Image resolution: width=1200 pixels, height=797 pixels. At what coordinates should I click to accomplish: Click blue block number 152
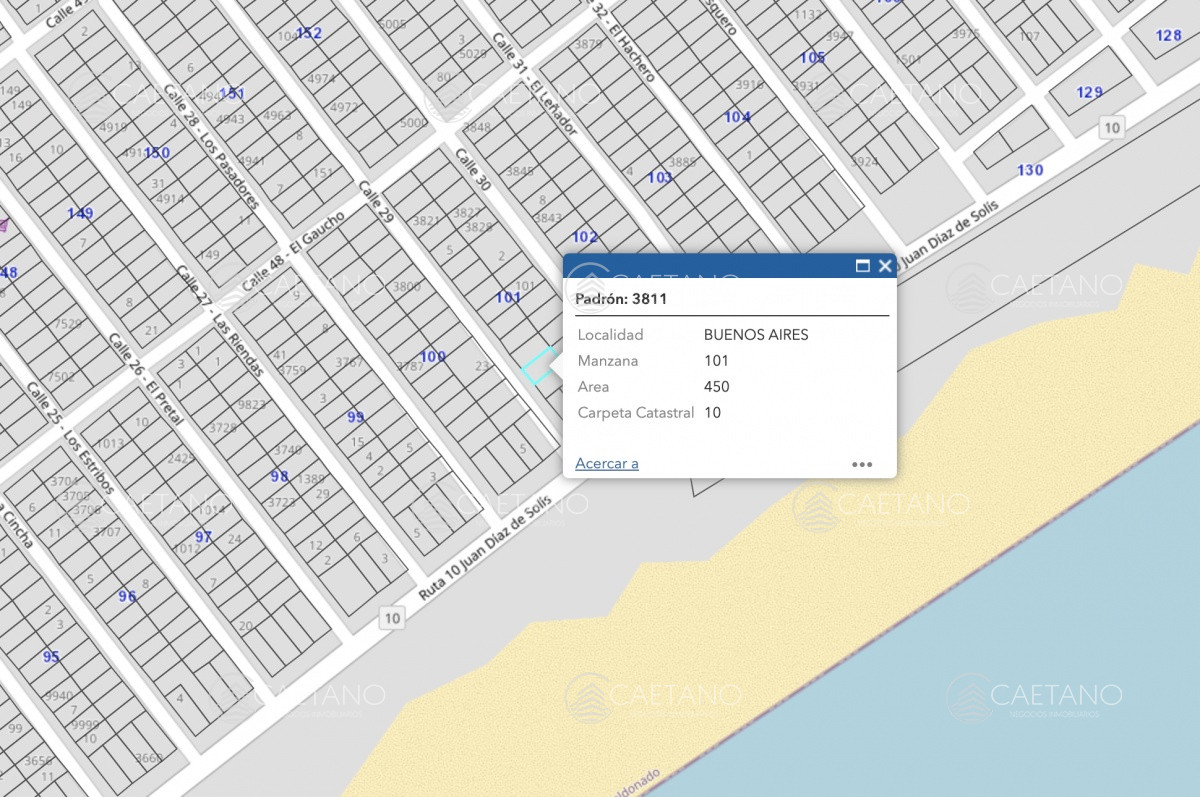tap(309, 33)
